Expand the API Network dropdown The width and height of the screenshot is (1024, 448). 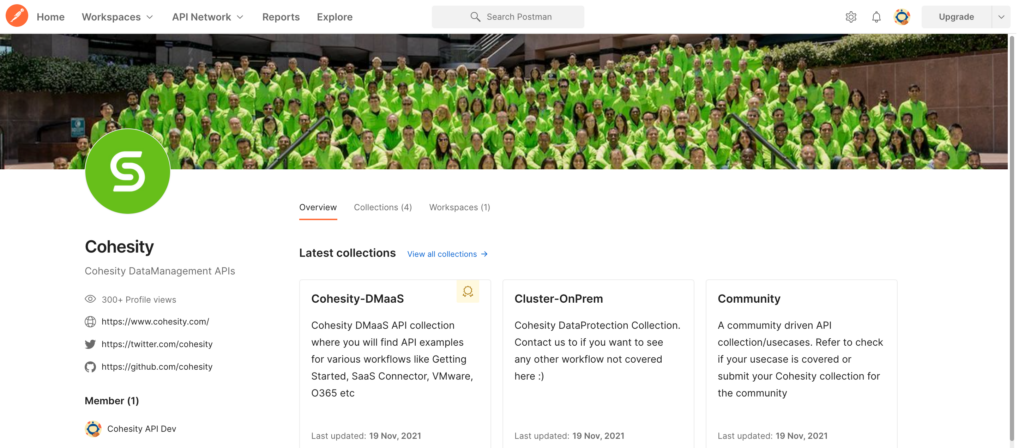[x=208, y=17]
